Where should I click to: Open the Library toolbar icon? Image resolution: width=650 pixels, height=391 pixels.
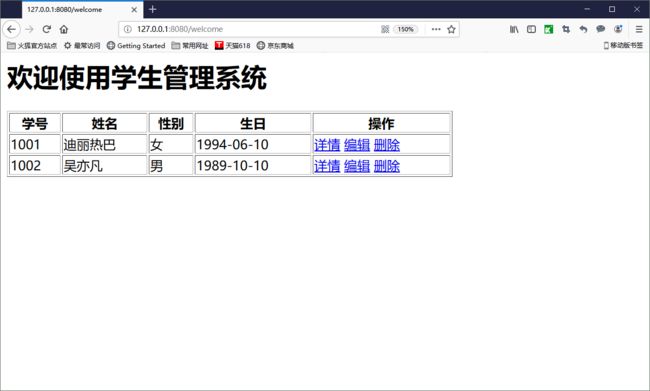click(x=514, y=29)
